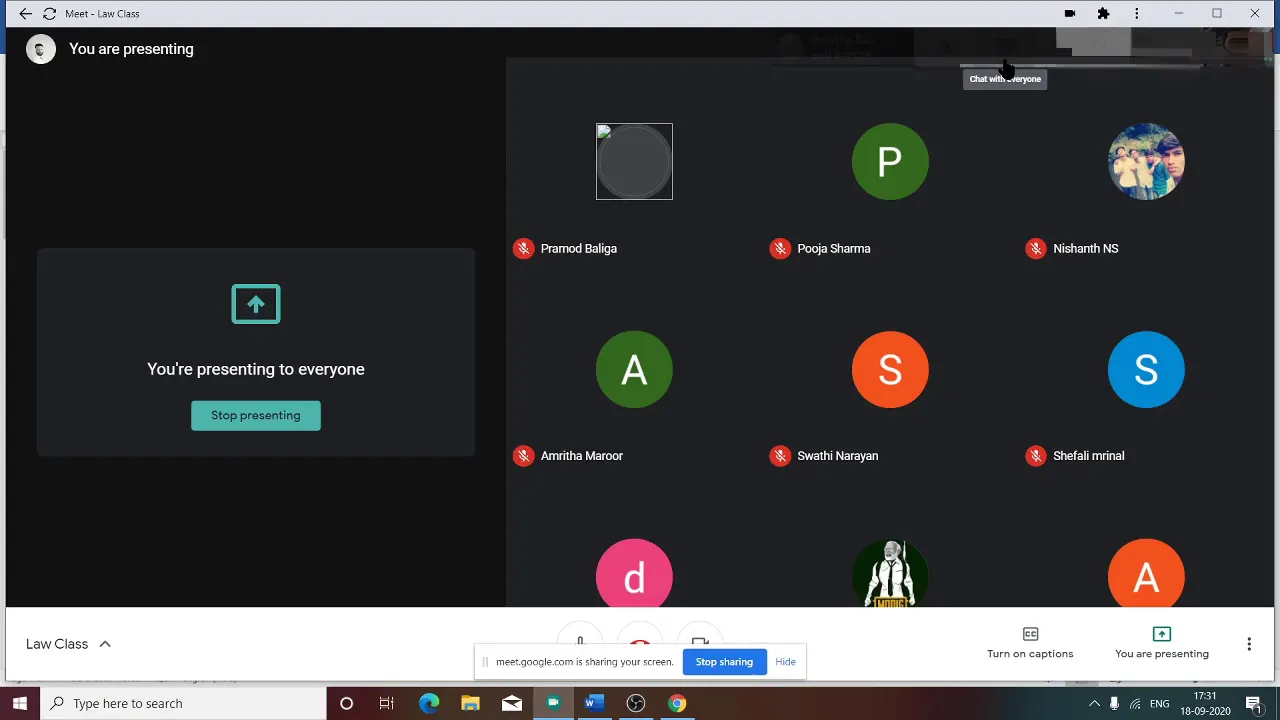Click the name "Swathi Narayan"
Screen dimensions: 1280x720
coord(838,456)
